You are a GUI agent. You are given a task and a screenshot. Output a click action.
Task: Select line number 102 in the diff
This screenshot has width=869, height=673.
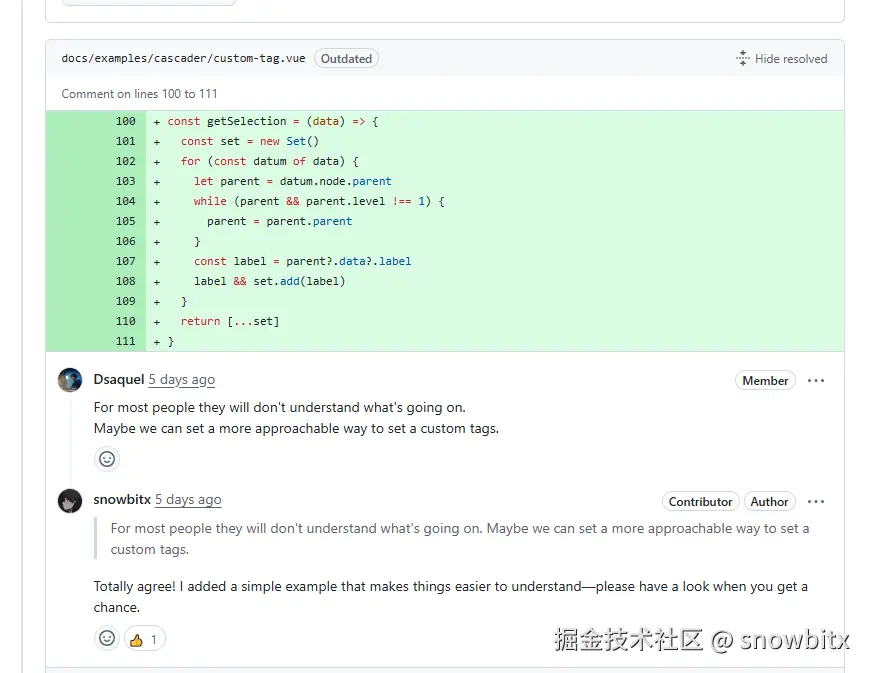[x=126, y=161]
